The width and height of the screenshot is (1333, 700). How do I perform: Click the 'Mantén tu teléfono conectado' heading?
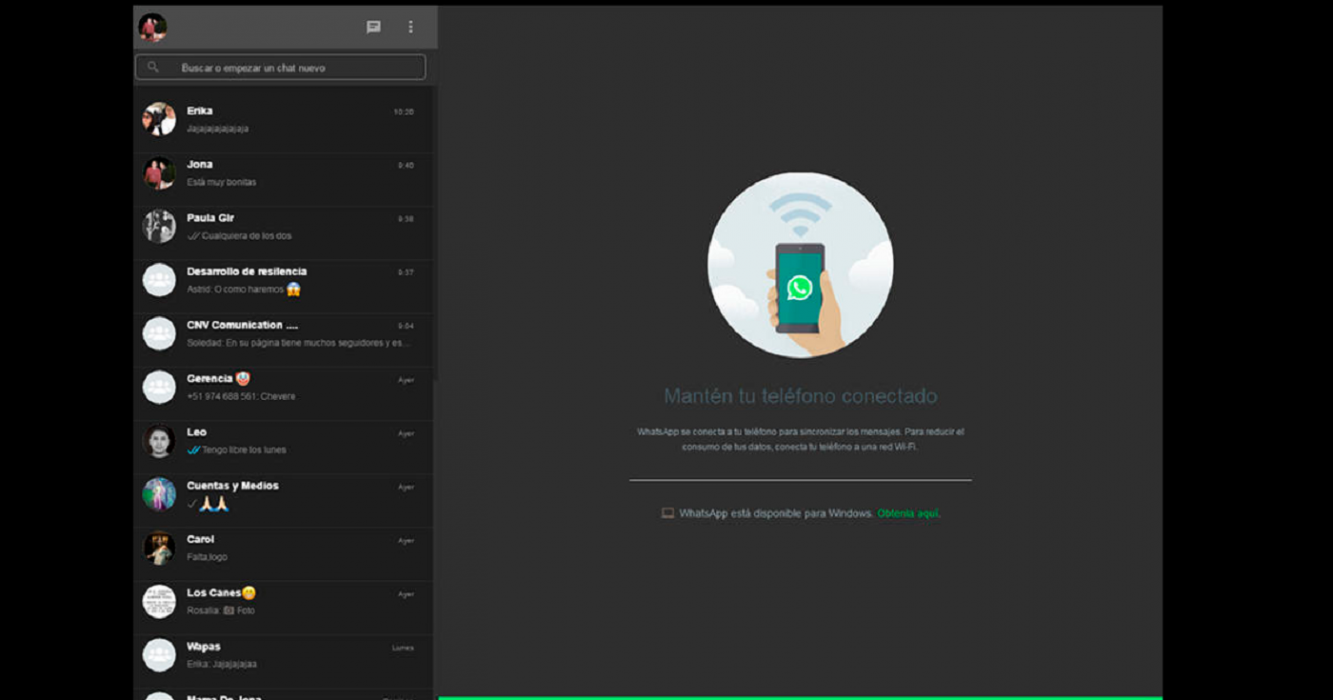tap(800, 396)
